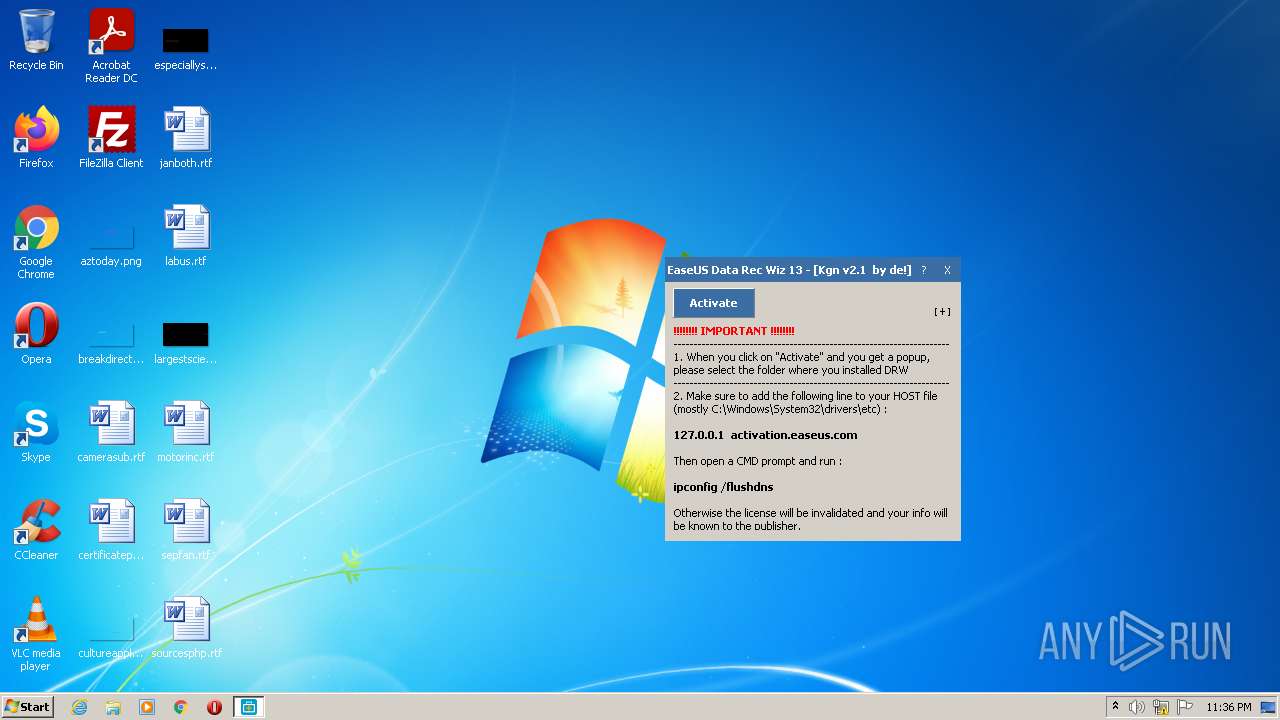
Task: Open the ? help in the keygen title bar
Action: point(923,270)
